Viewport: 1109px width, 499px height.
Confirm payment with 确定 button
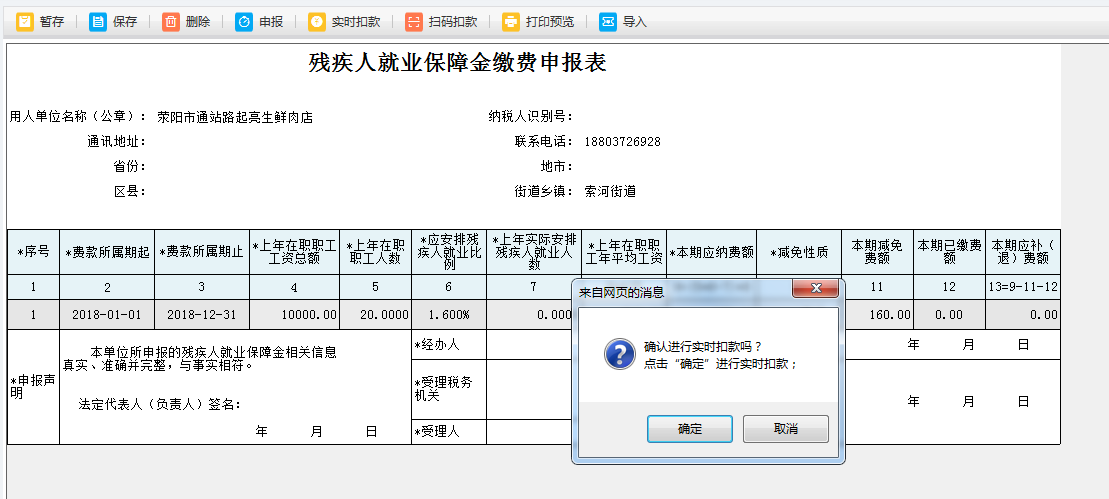pyautogui.click(x=689, y=429)
